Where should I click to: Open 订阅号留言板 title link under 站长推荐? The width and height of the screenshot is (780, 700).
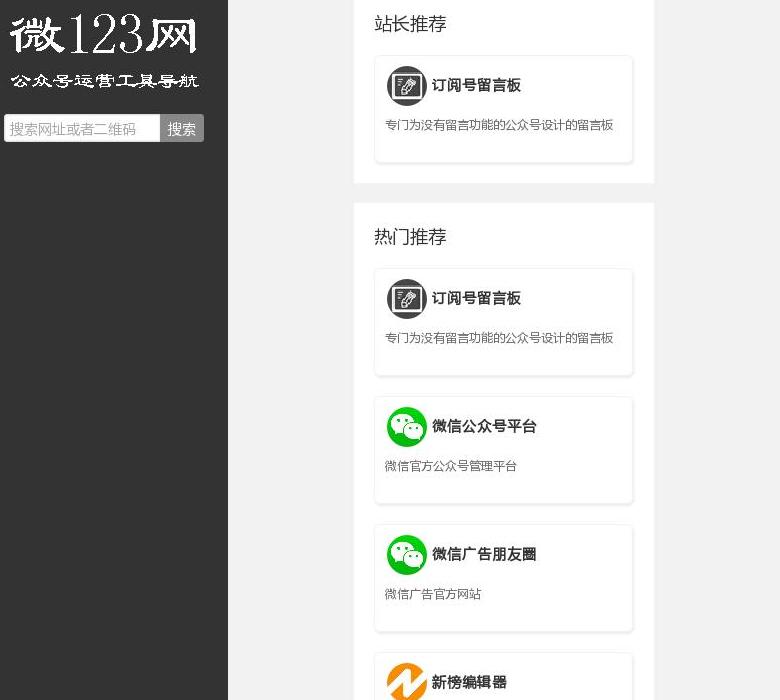tap(476, 85)
